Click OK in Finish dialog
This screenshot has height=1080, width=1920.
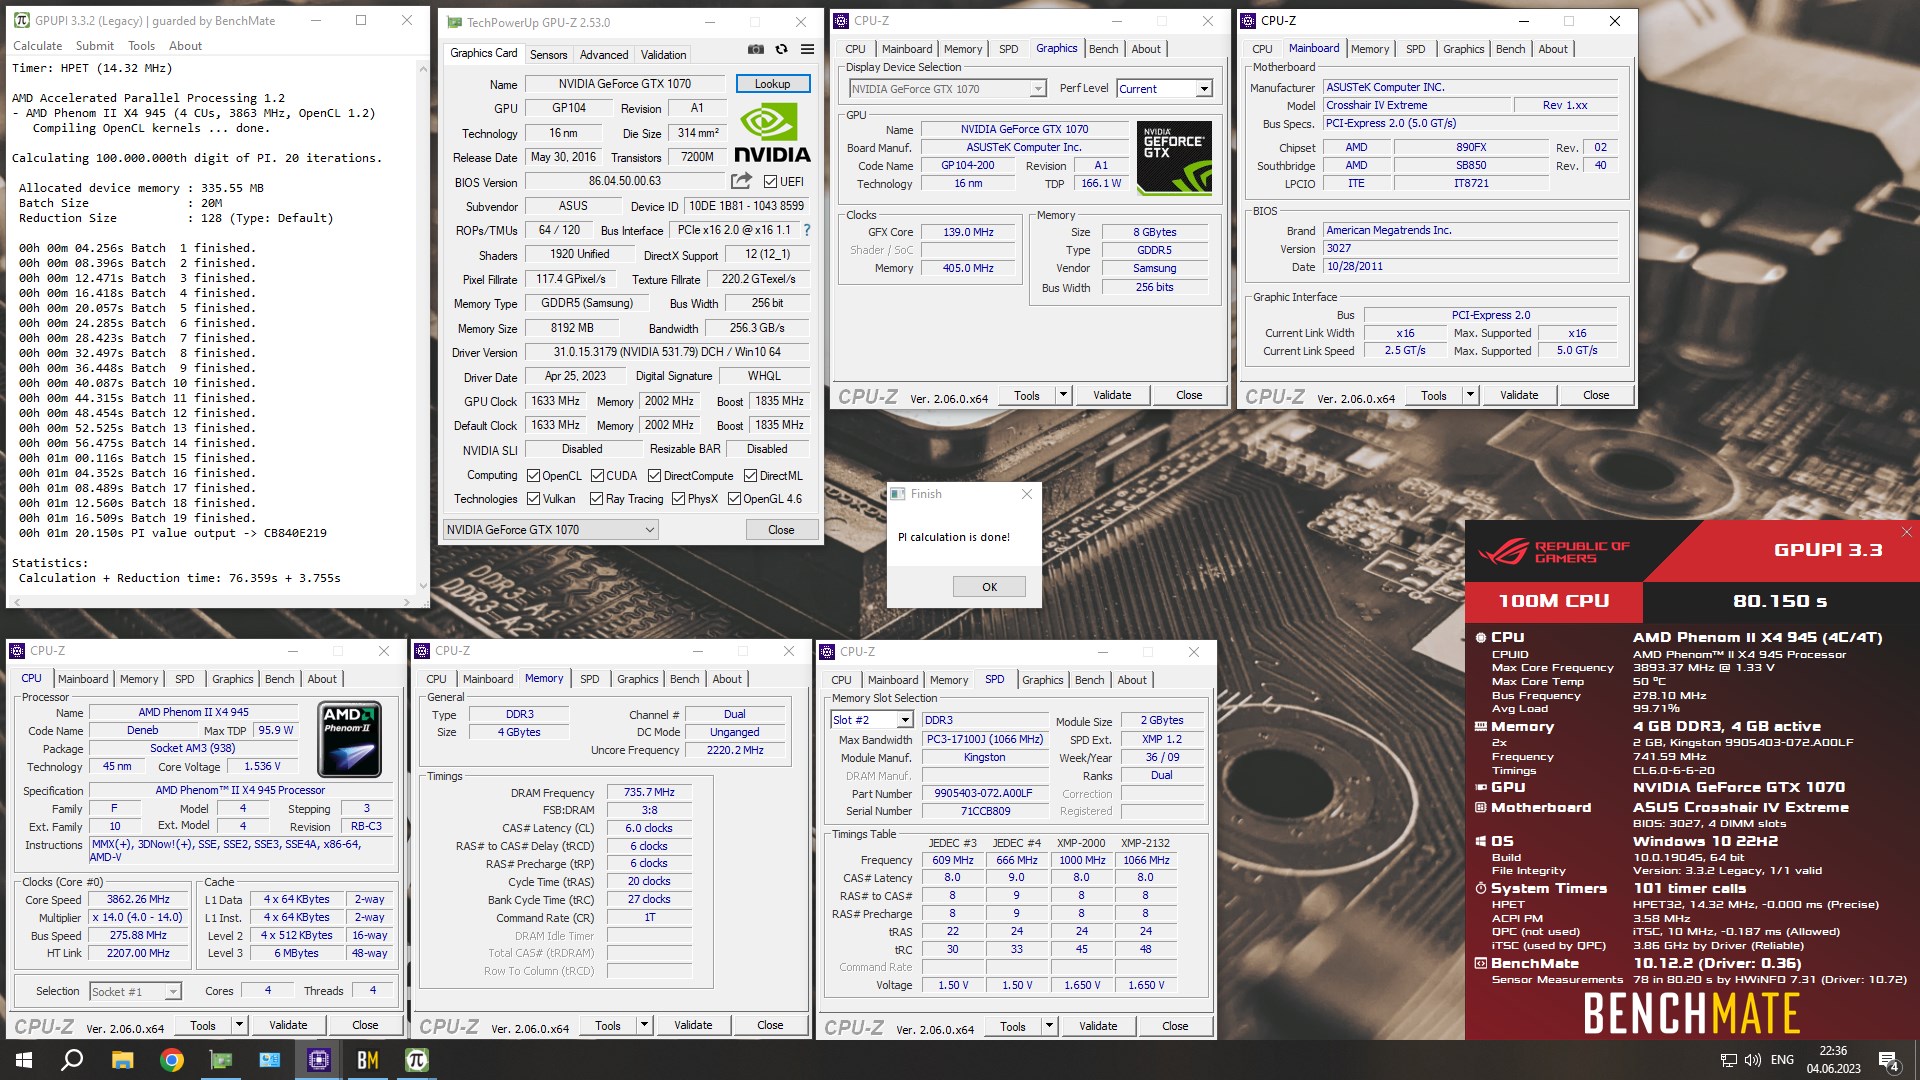coord(989,587)
